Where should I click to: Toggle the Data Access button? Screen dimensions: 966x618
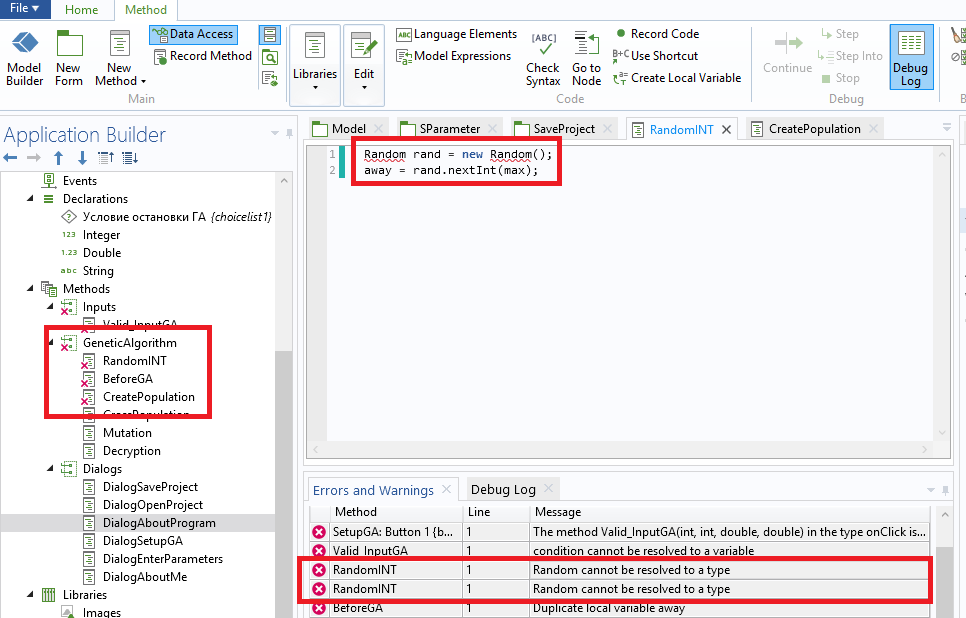(192, 34)
